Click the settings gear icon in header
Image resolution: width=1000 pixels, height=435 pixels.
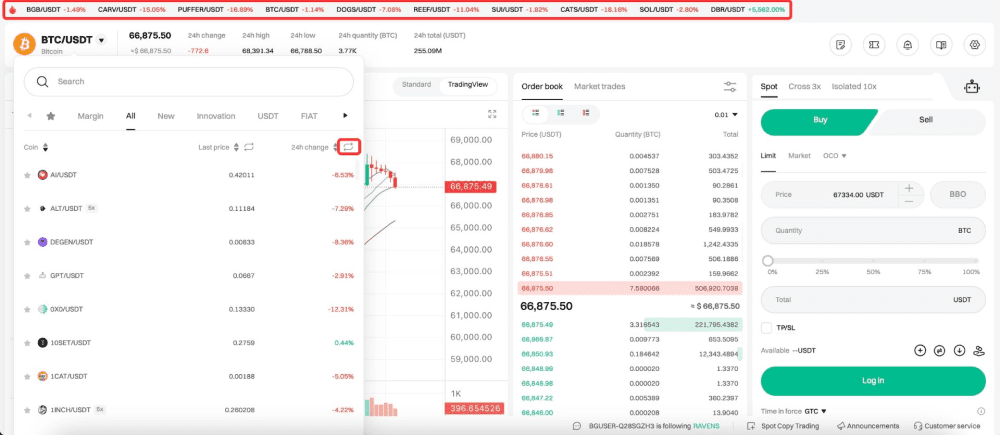(974, 45)
